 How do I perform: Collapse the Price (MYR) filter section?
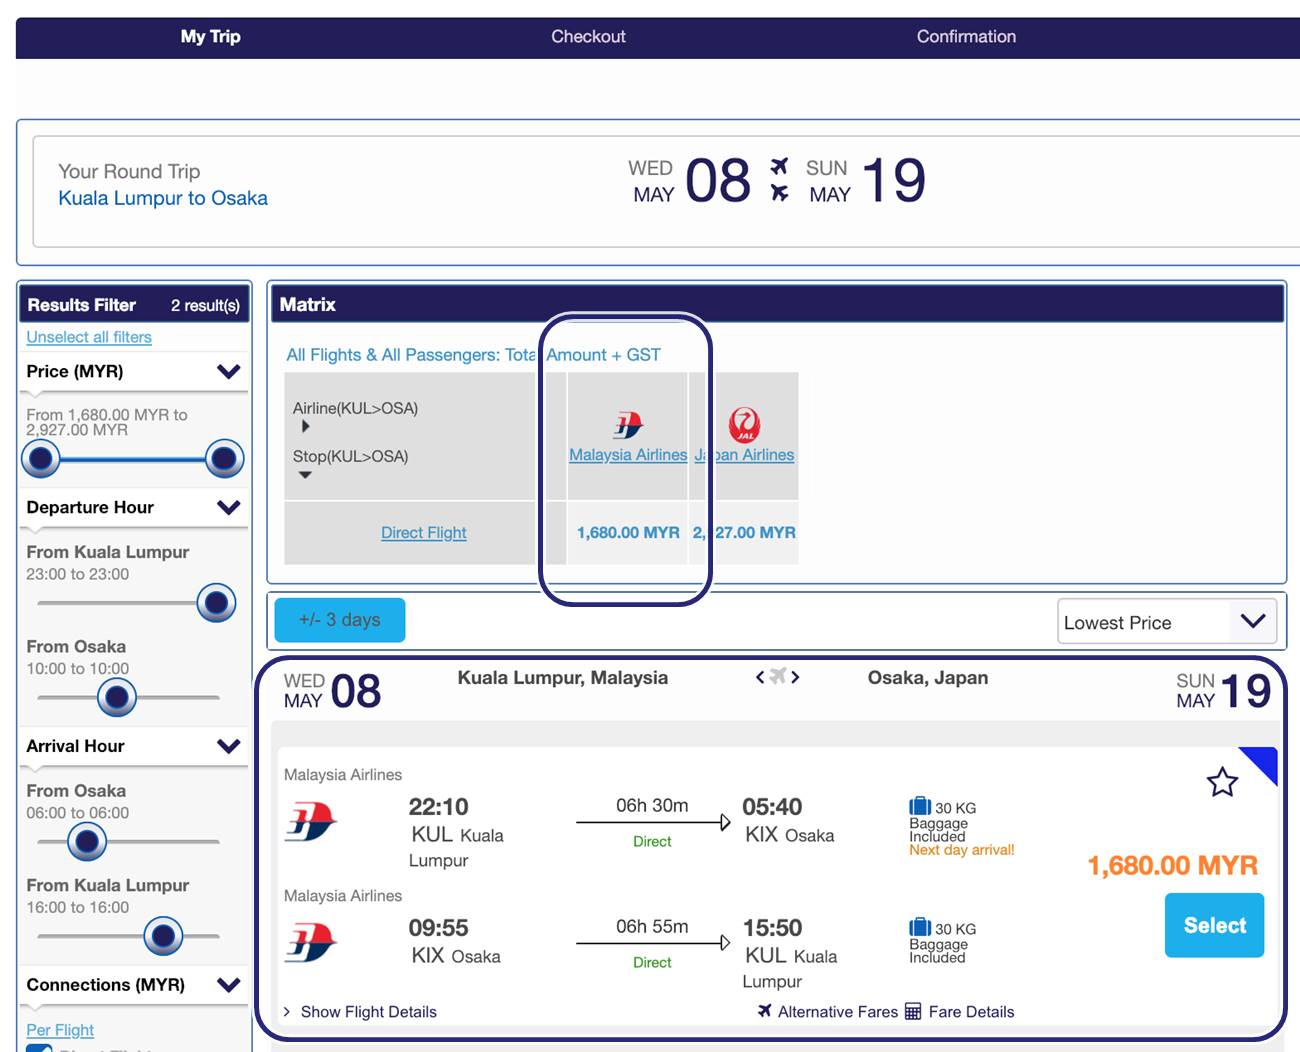click(x=228, y=371)
